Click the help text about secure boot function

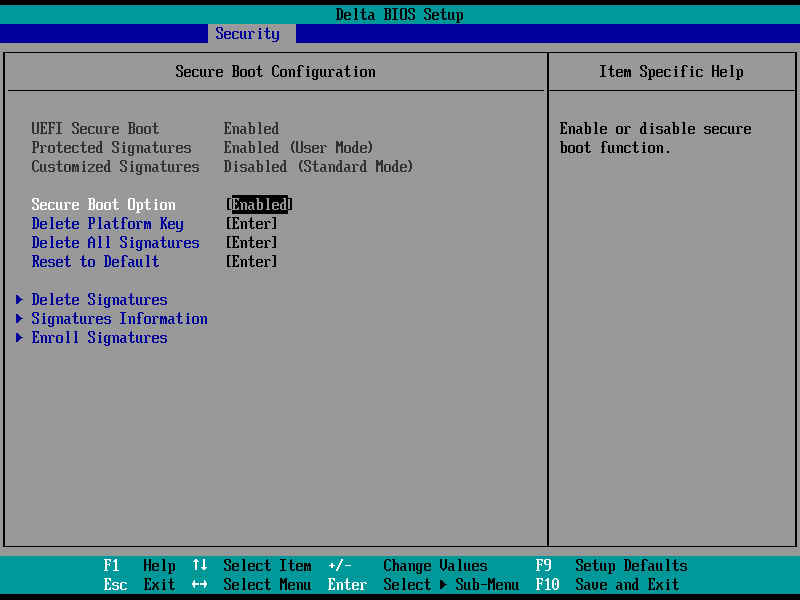(656, 138)
